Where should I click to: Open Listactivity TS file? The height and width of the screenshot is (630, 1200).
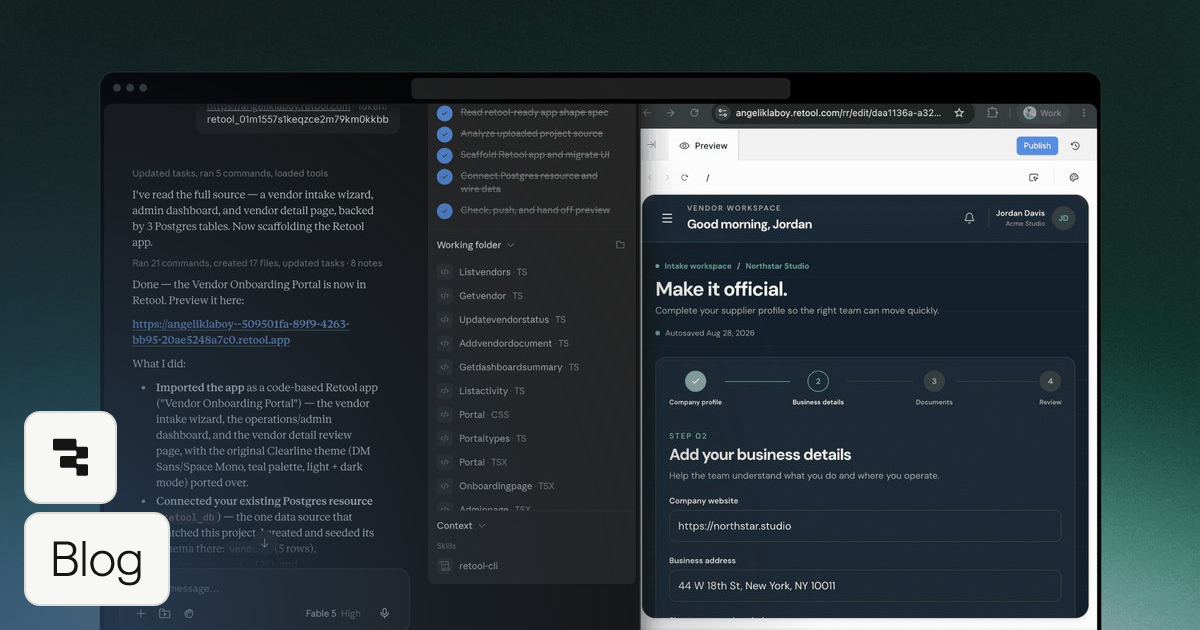[x=493, y=391]
